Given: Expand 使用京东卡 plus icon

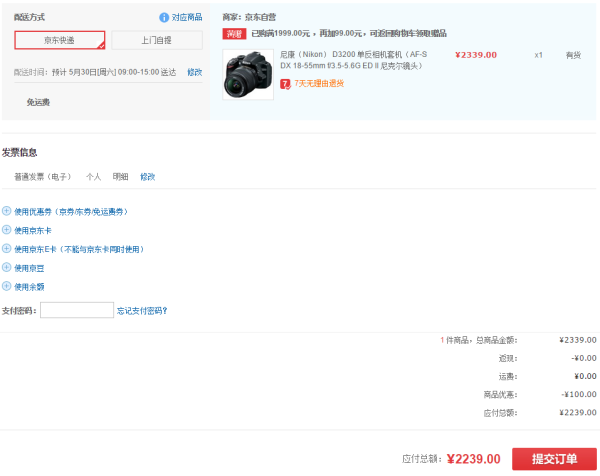Looking at the screenshot, I should click(x=7, y=230).
